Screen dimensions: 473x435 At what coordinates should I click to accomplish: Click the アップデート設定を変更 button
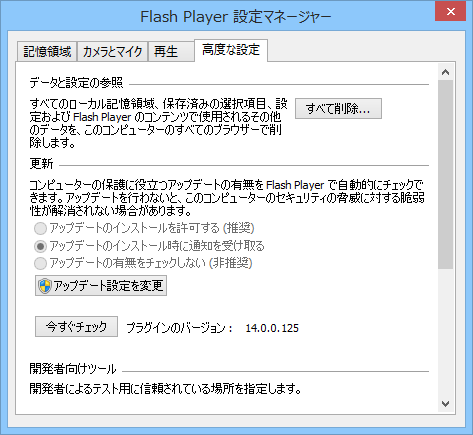click(101, 286)
